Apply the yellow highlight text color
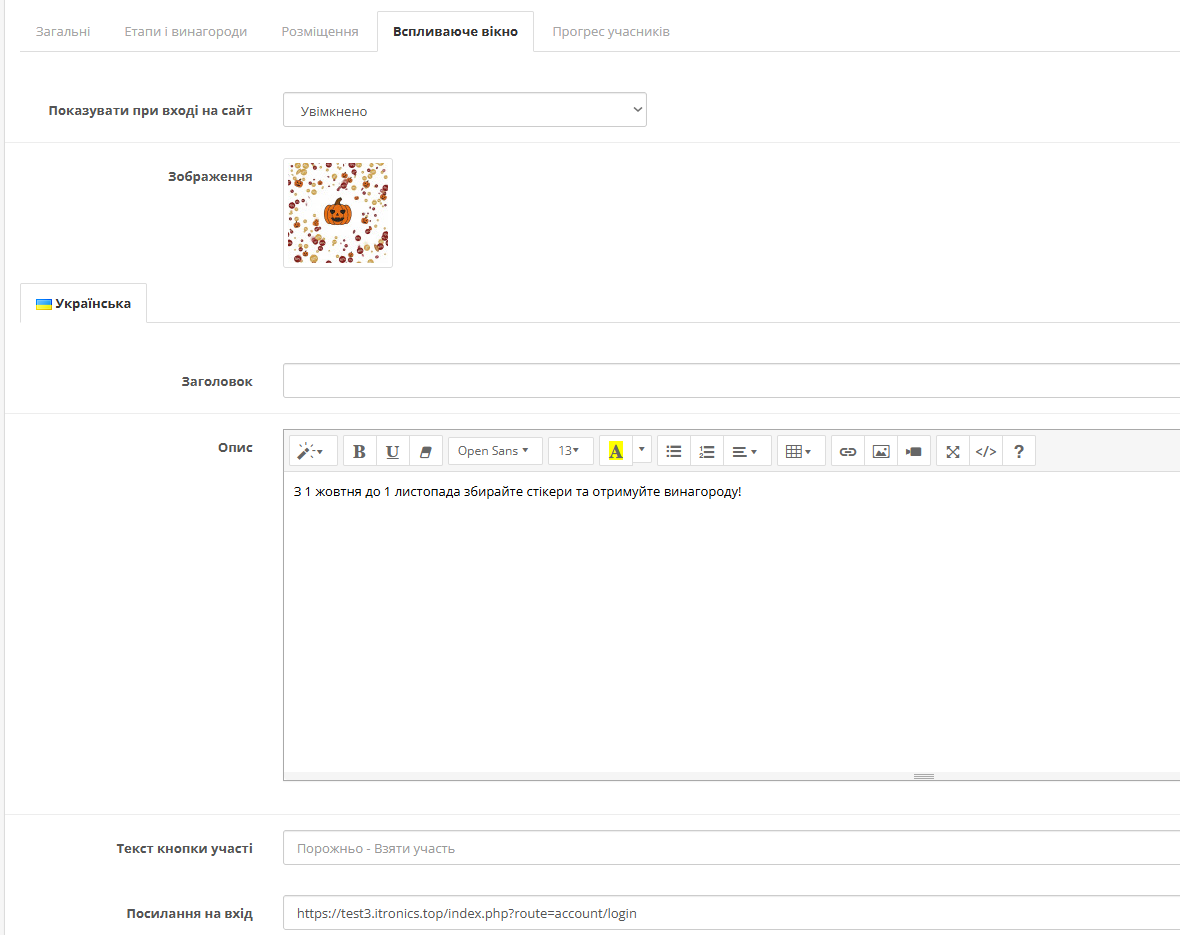This screenshot has width=1180, height=935. [x=616, y=451]
